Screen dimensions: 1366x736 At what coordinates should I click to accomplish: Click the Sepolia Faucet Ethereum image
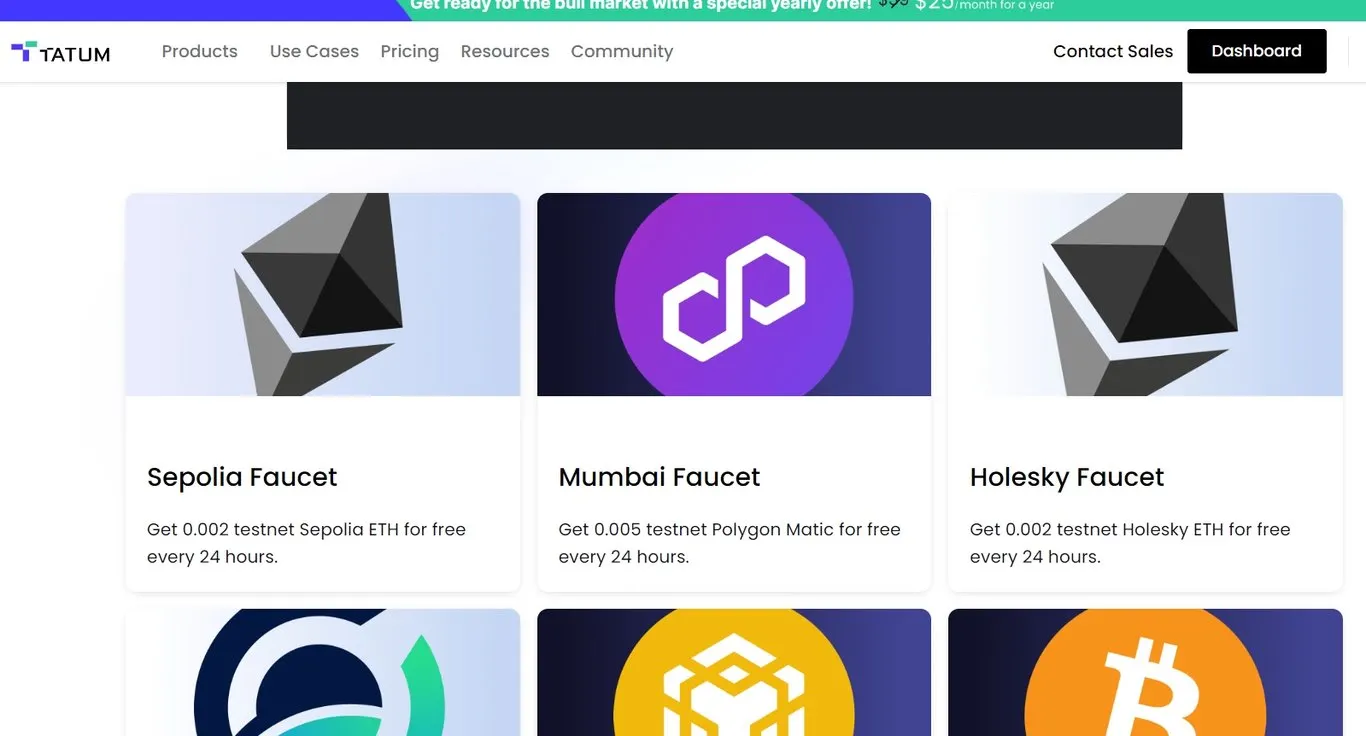click(323, 294)
